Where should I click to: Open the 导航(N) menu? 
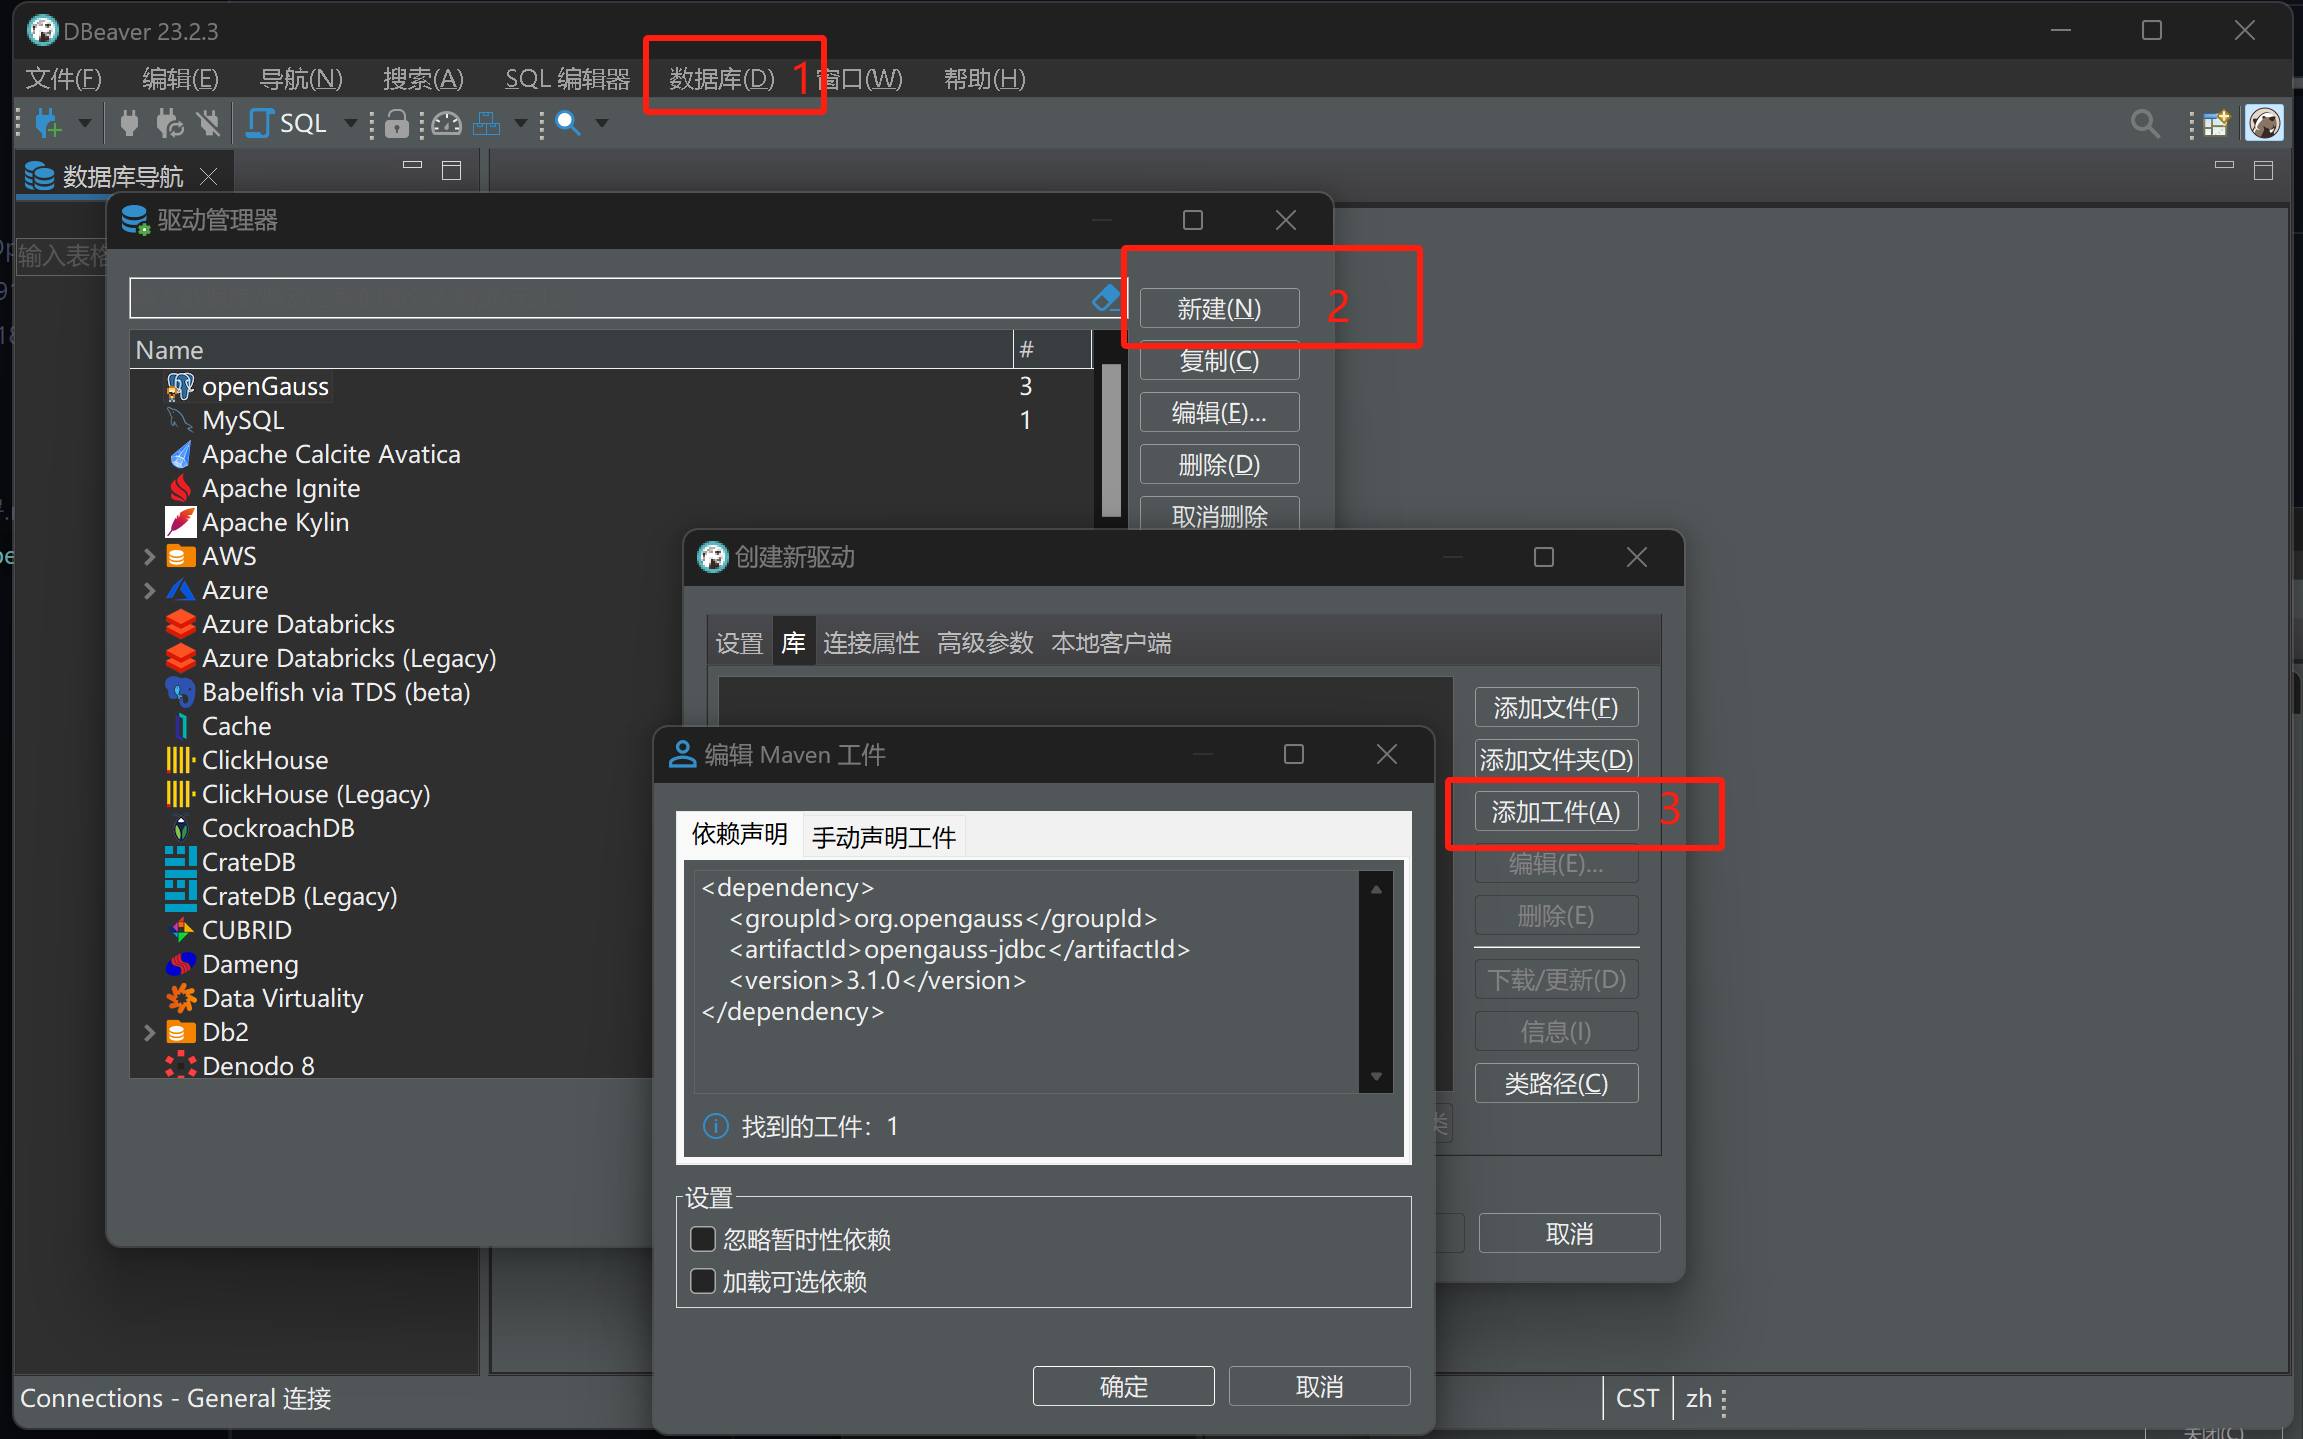(x=301, y=78)
